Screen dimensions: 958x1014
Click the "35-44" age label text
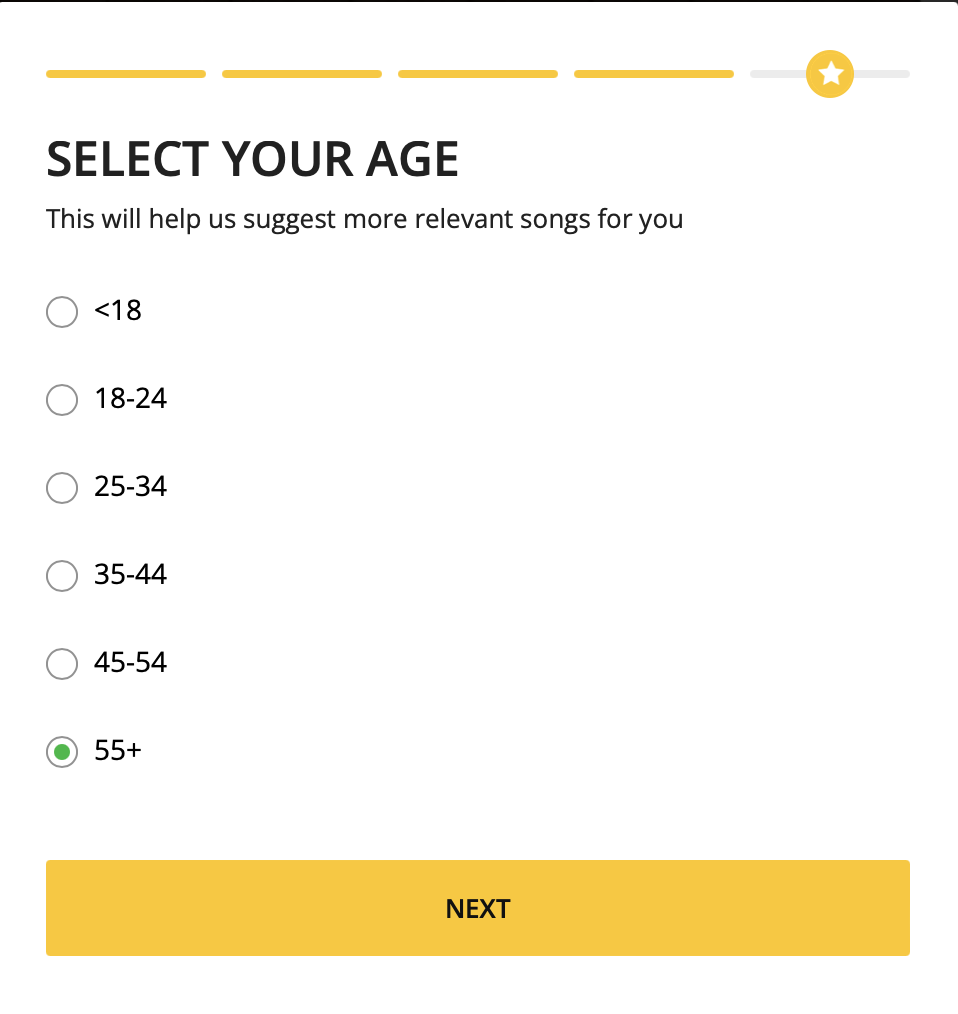(x=131, y=575)
